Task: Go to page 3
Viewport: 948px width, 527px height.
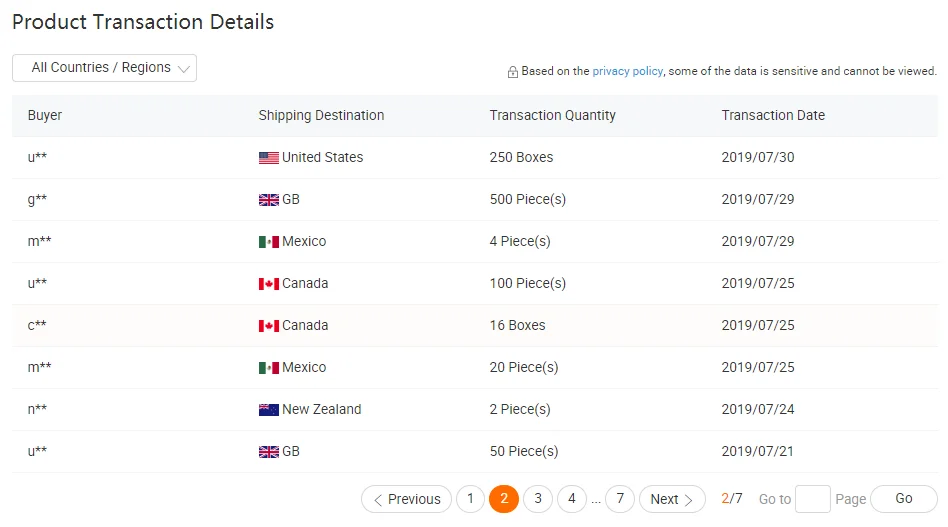Action: point(538,499)
